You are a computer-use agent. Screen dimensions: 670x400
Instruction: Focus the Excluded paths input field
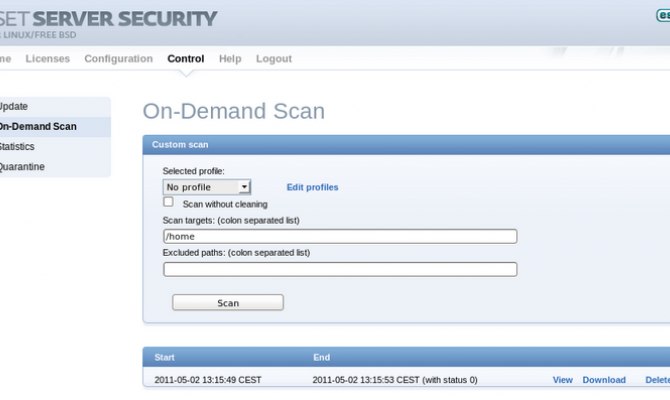point(340,269)
